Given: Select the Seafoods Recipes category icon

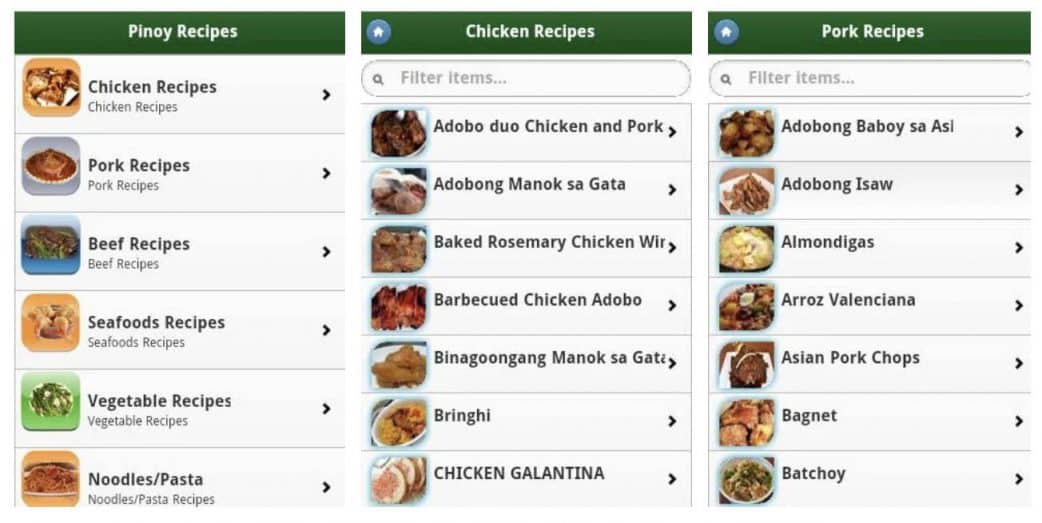Looking at the screenshot, I should tap(51, 323).
